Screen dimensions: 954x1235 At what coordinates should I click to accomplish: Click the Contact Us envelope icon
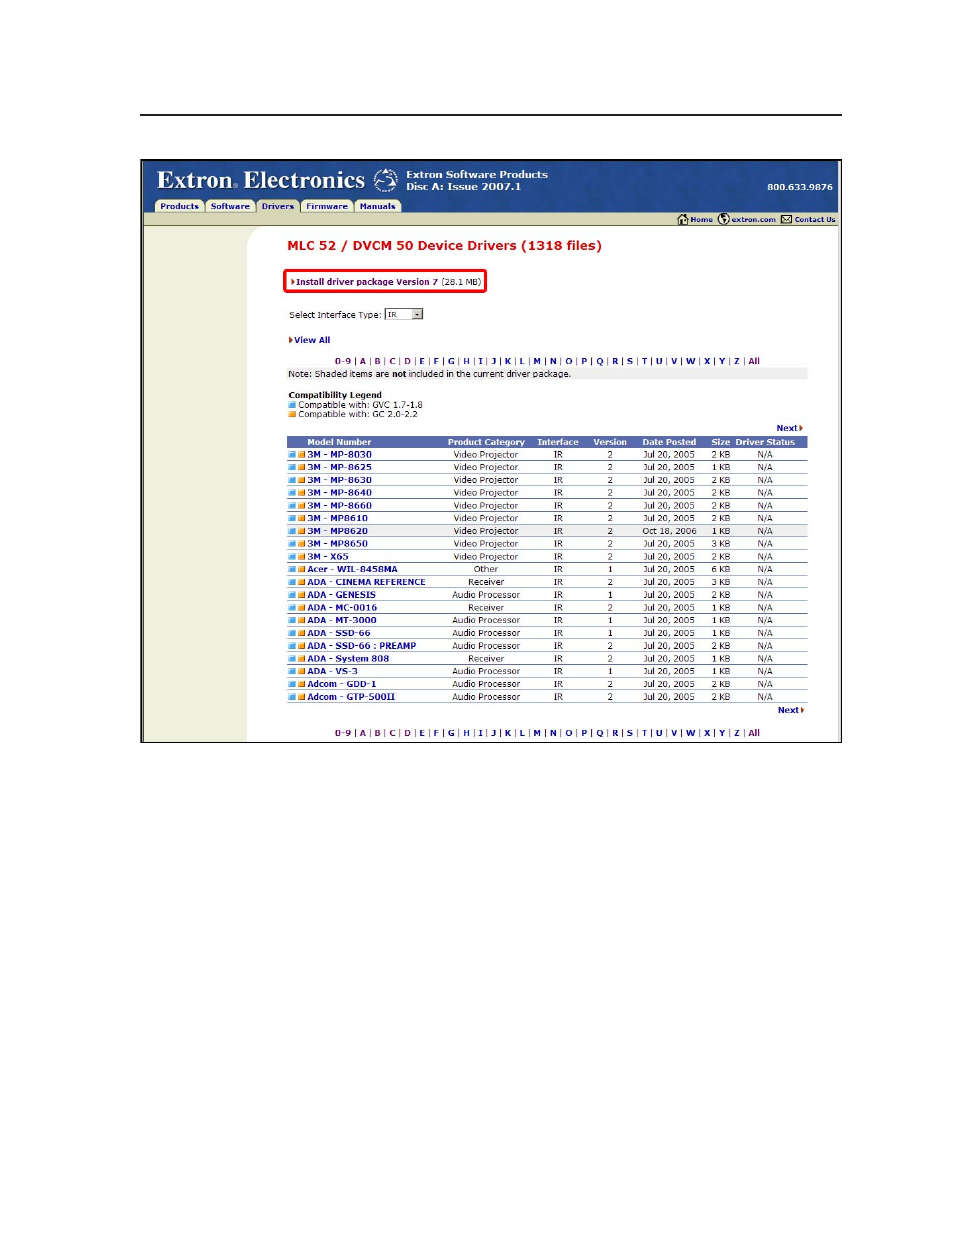(x=786, y=219)
